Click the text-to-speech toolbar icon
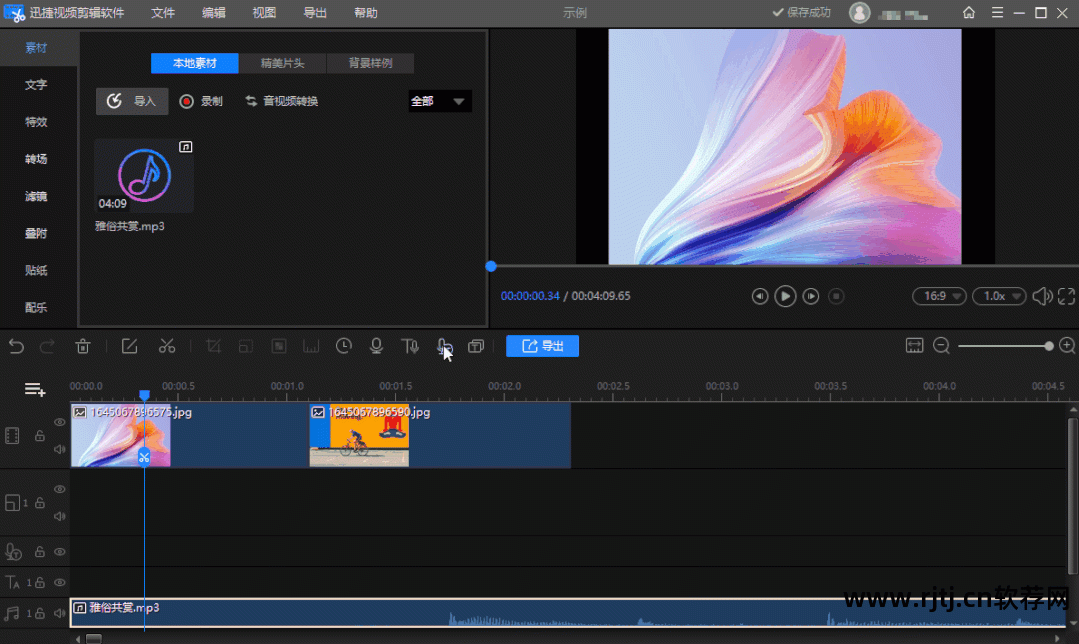 click(409, 346)
